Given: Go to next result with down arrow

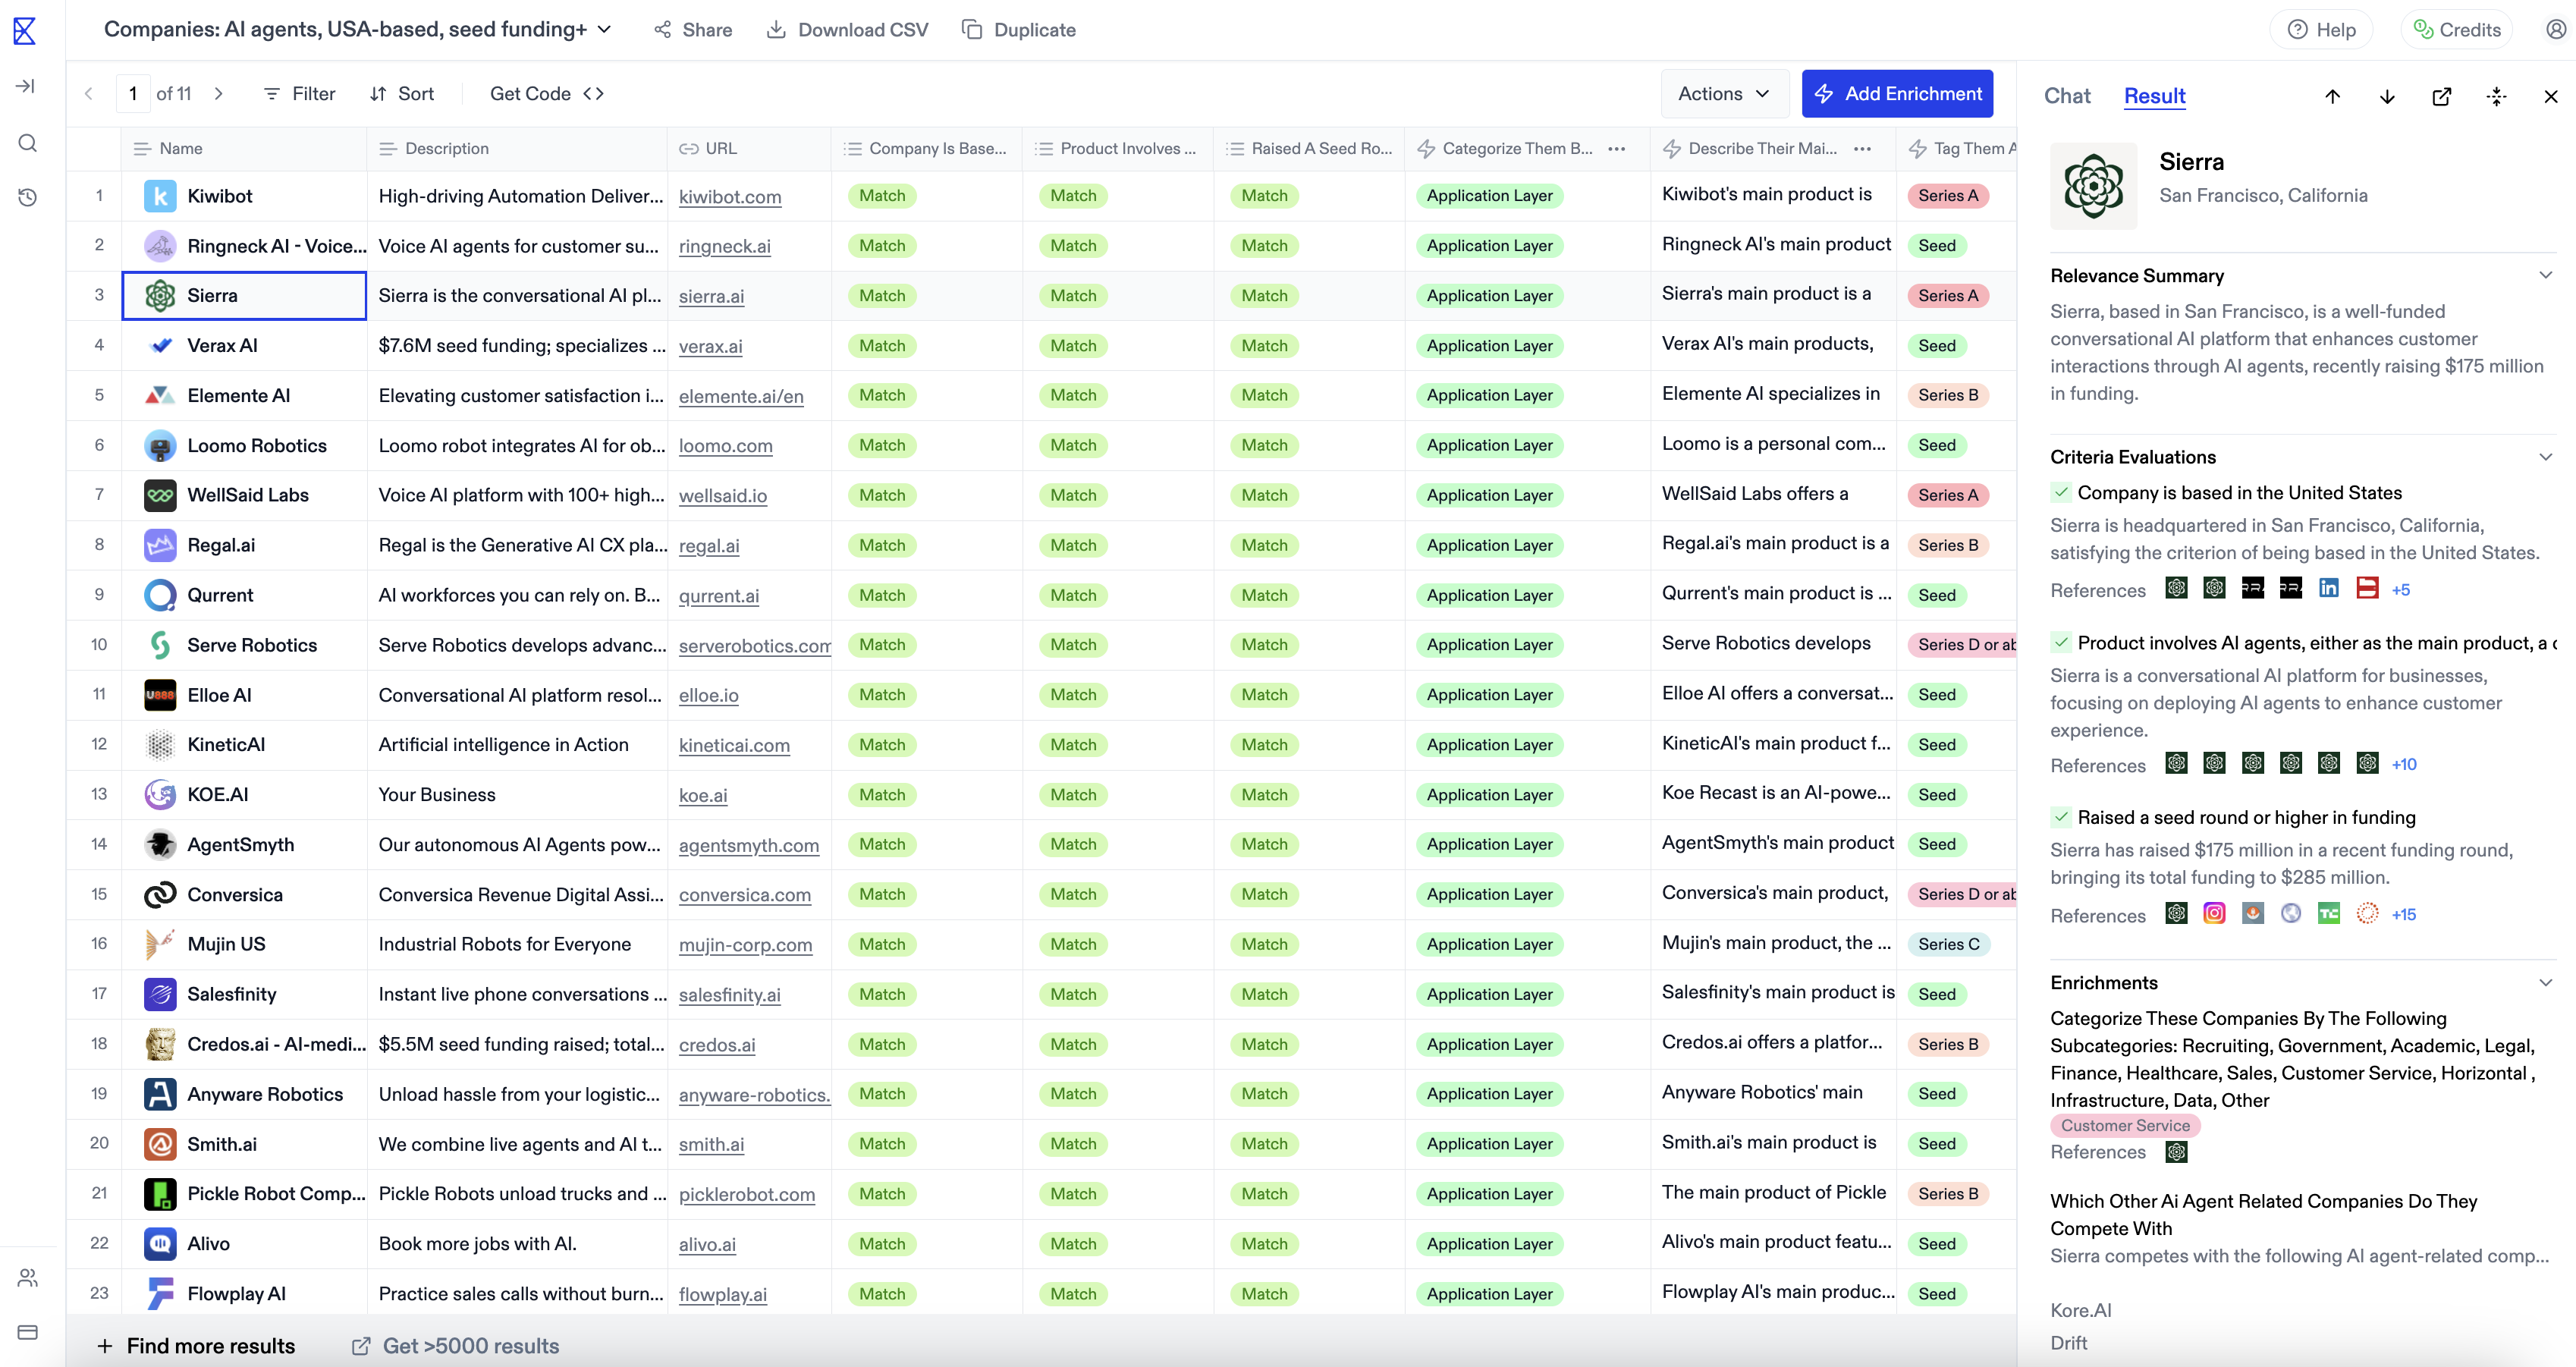Looking at the screenshot, I should point(2387,96).
